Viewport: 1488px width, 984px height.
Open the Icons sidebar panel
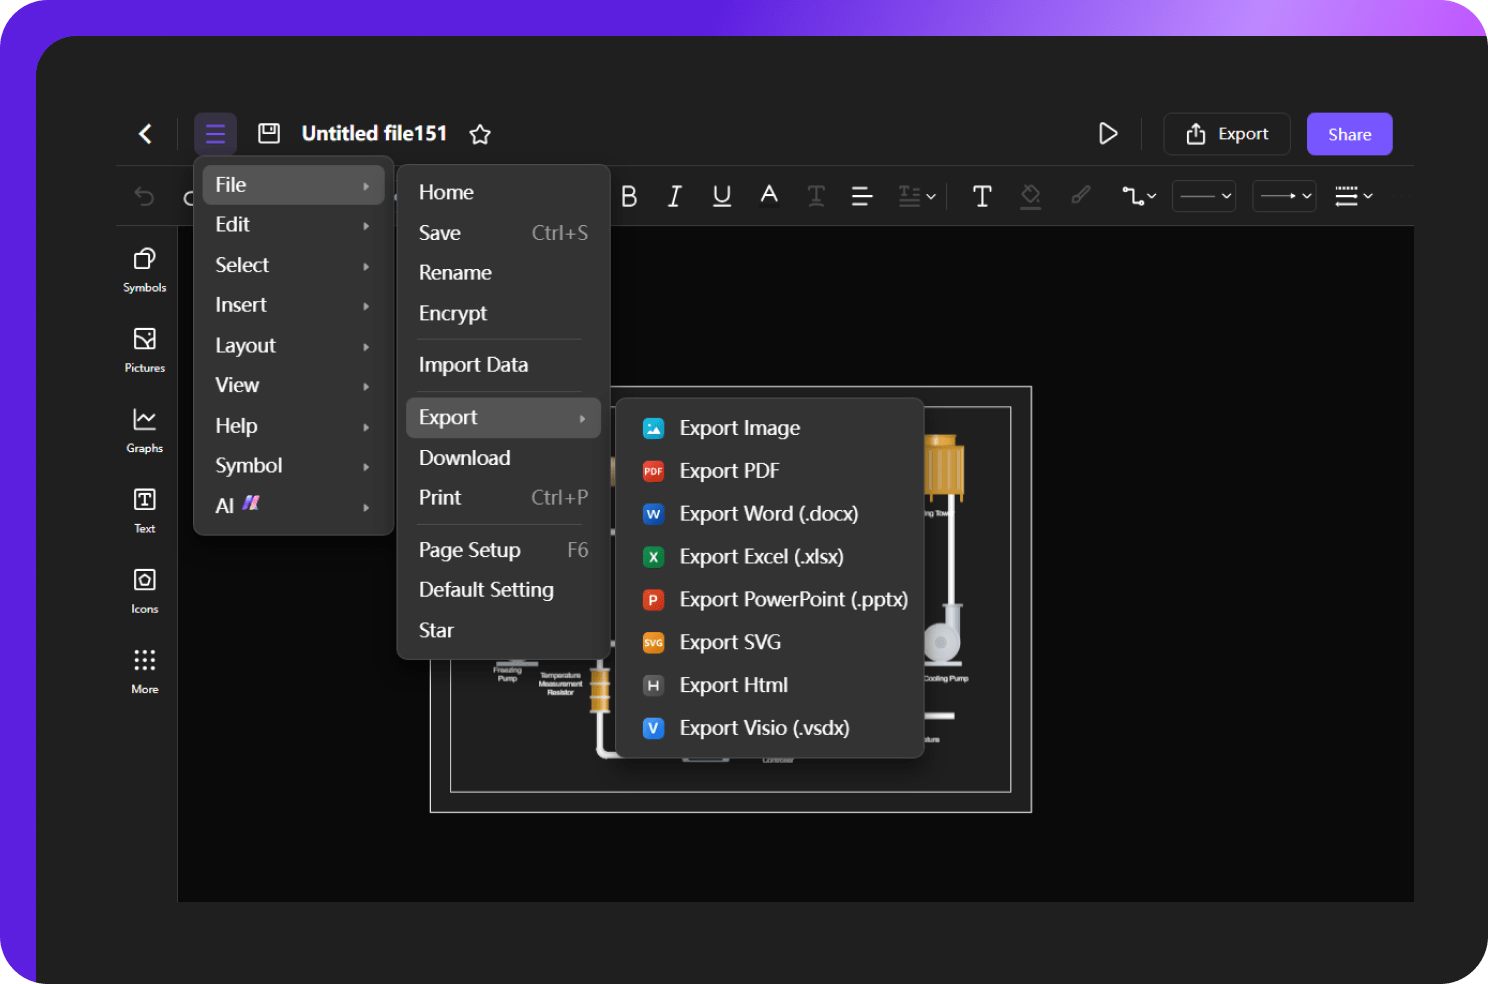point(145,591)
